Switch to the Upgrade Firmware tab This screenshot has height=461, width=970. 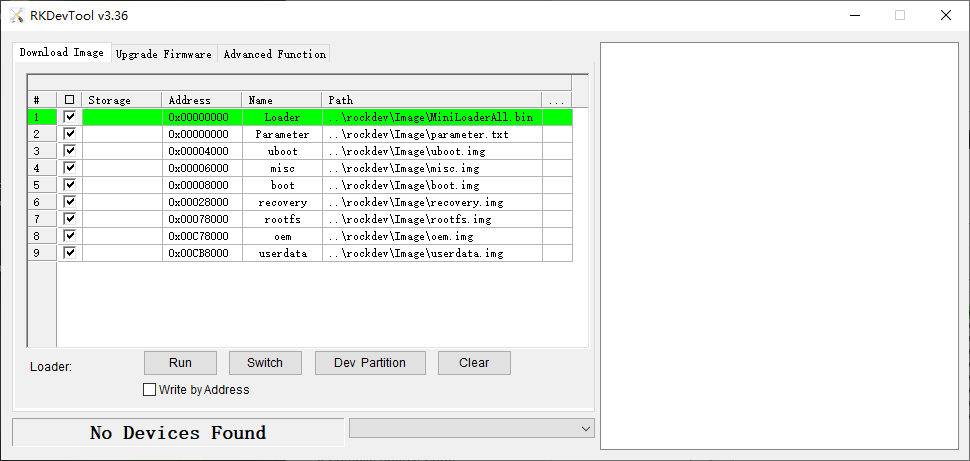(164, 54)
